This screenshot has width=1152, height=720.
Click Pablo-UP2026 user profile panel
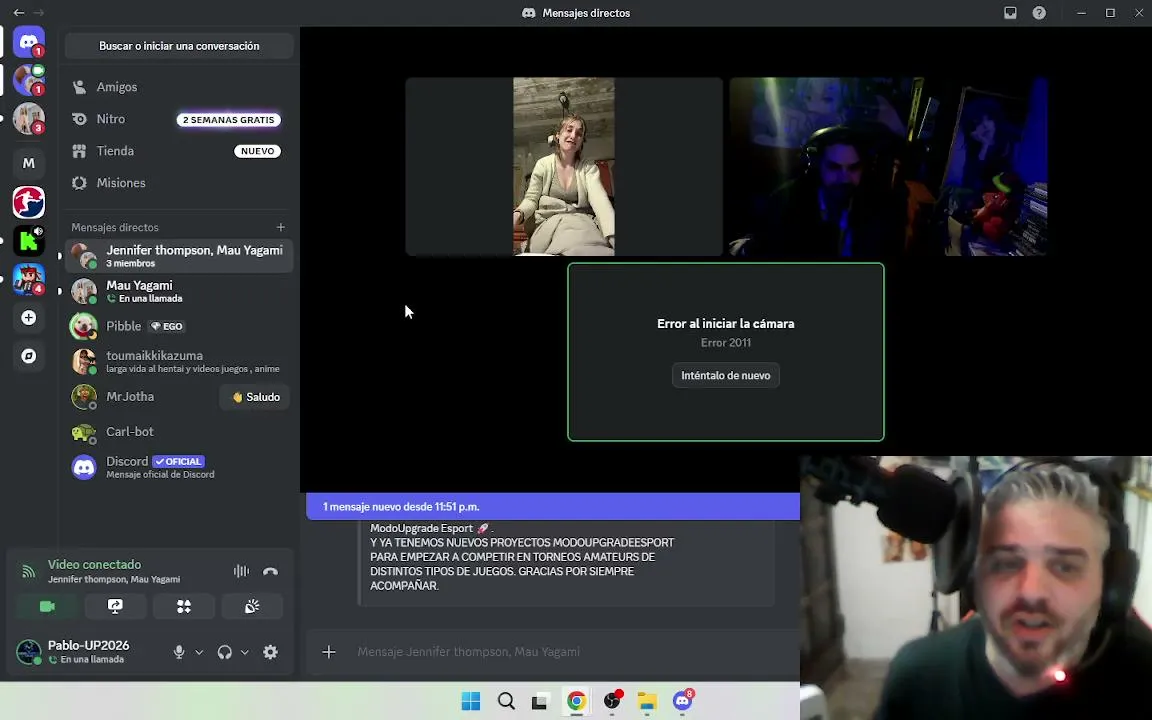[88, 652]
